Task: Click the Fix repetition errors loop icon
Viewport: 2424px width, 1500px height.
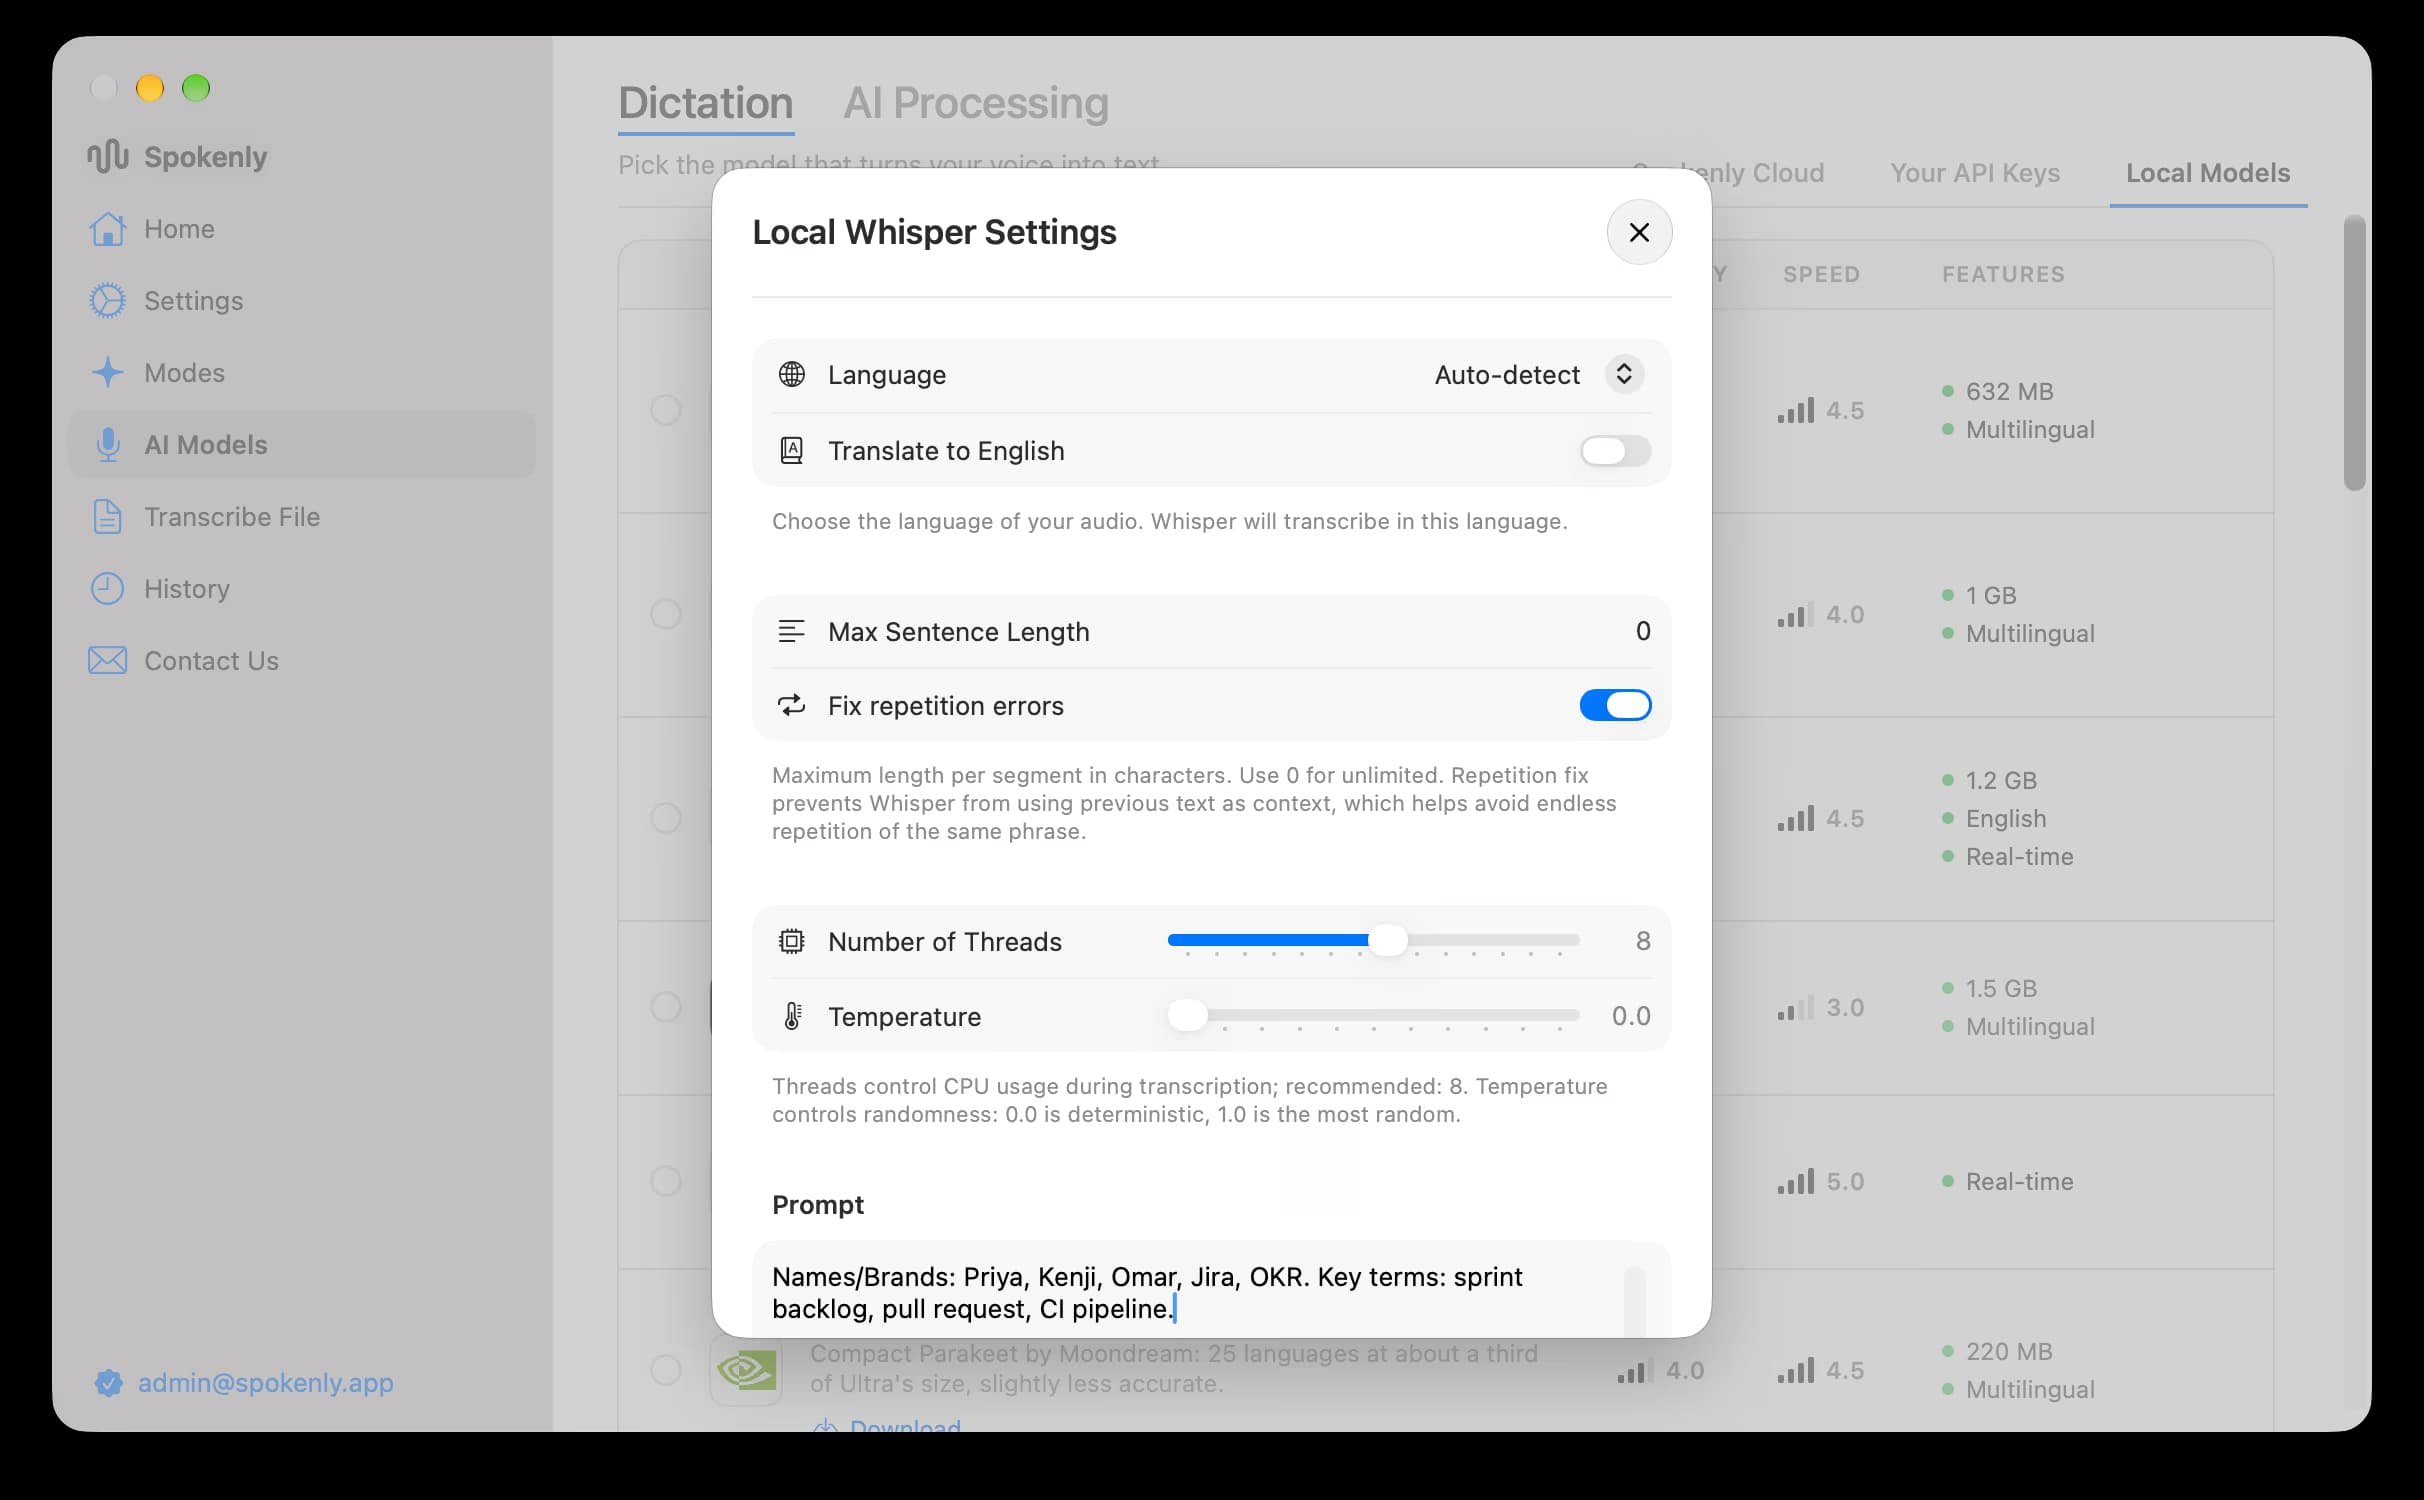Action: coord(792,706)
